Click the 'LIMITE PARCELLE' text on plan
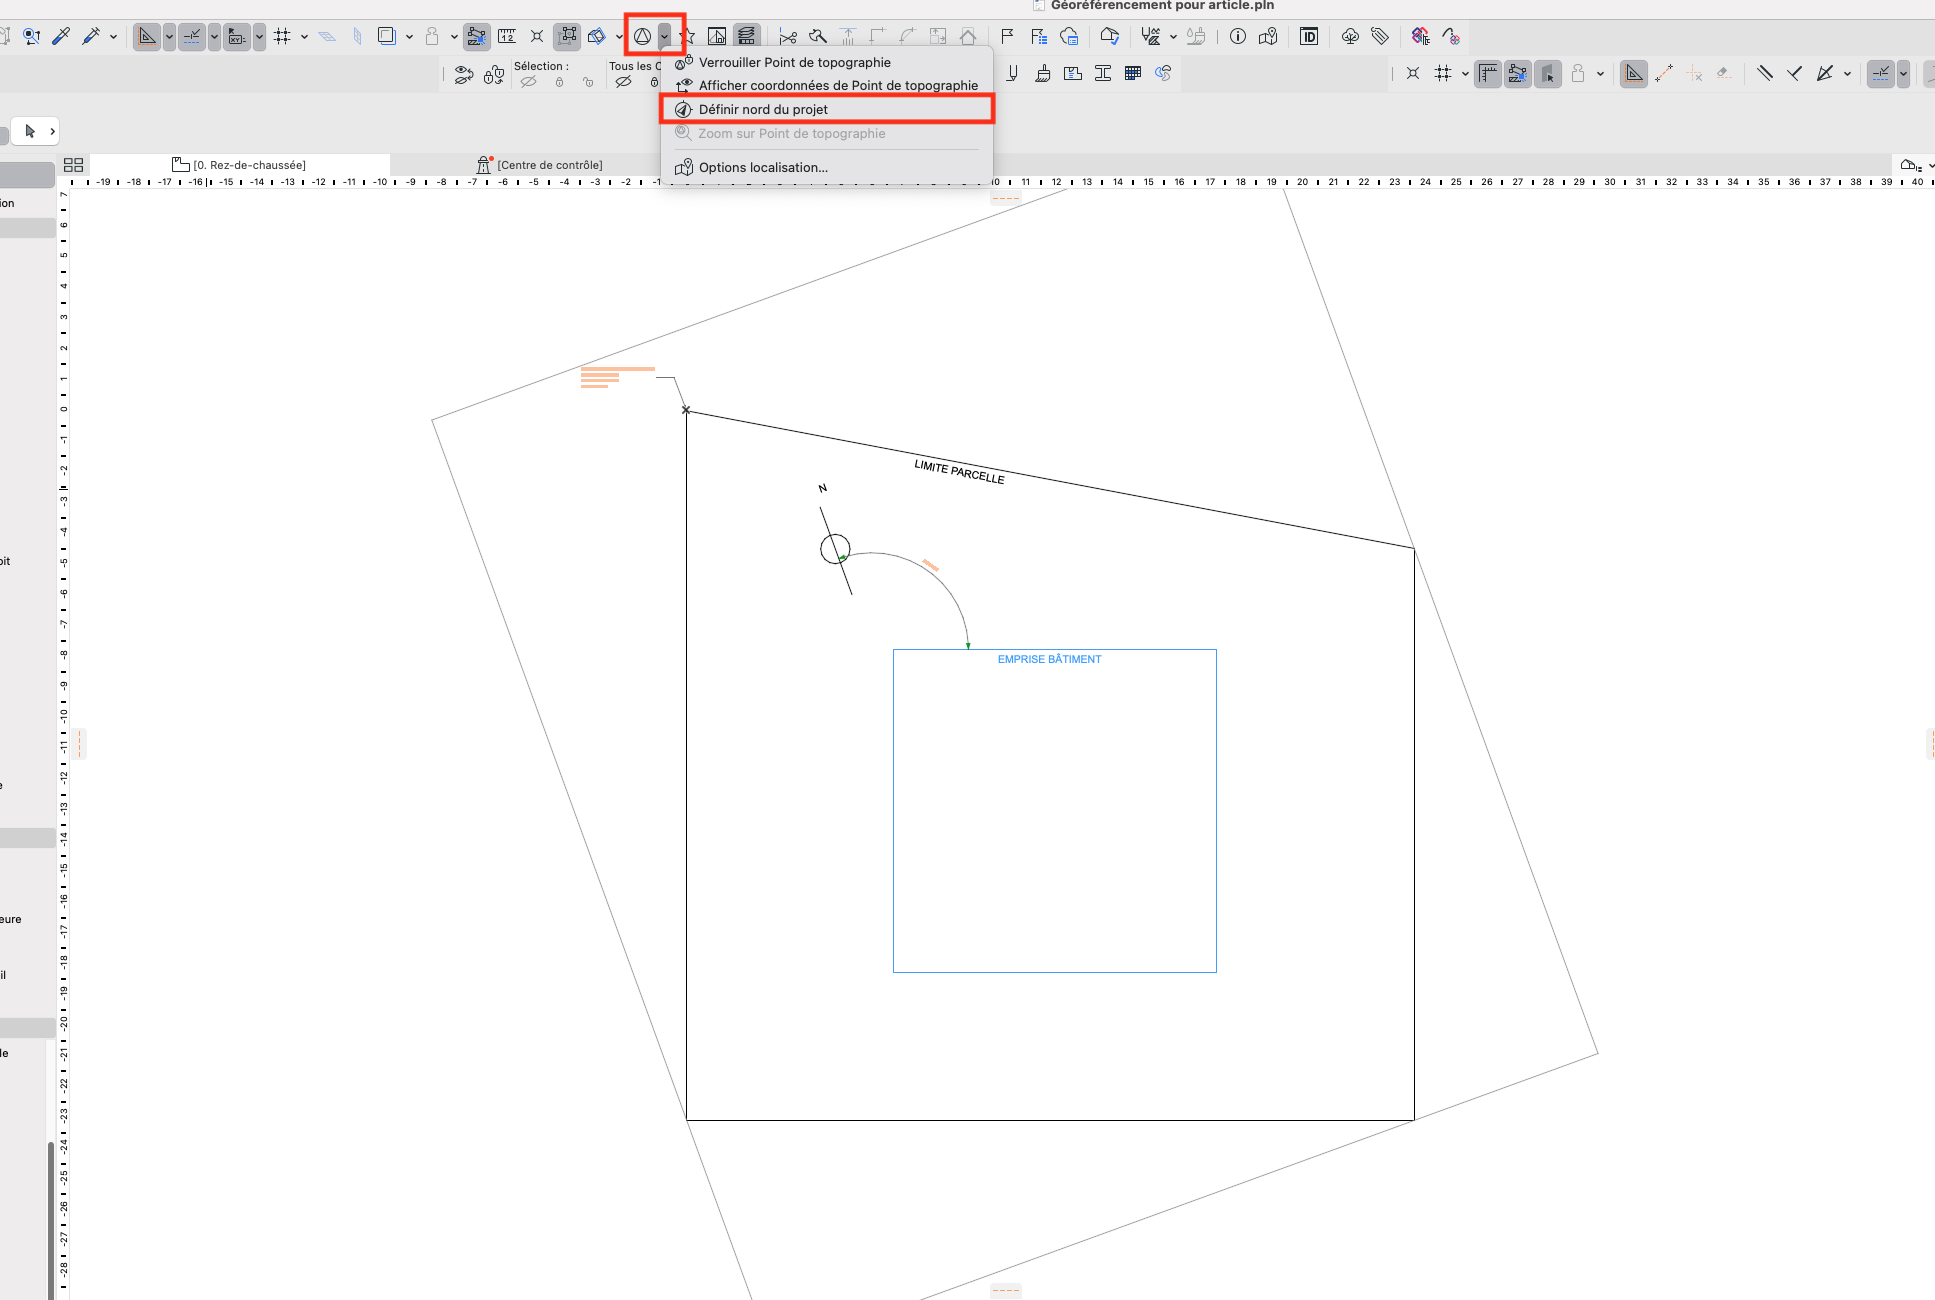Image resolution: width=1935 pixels, height=1300 pixels. pyautogui.click(x=959, y=471)
